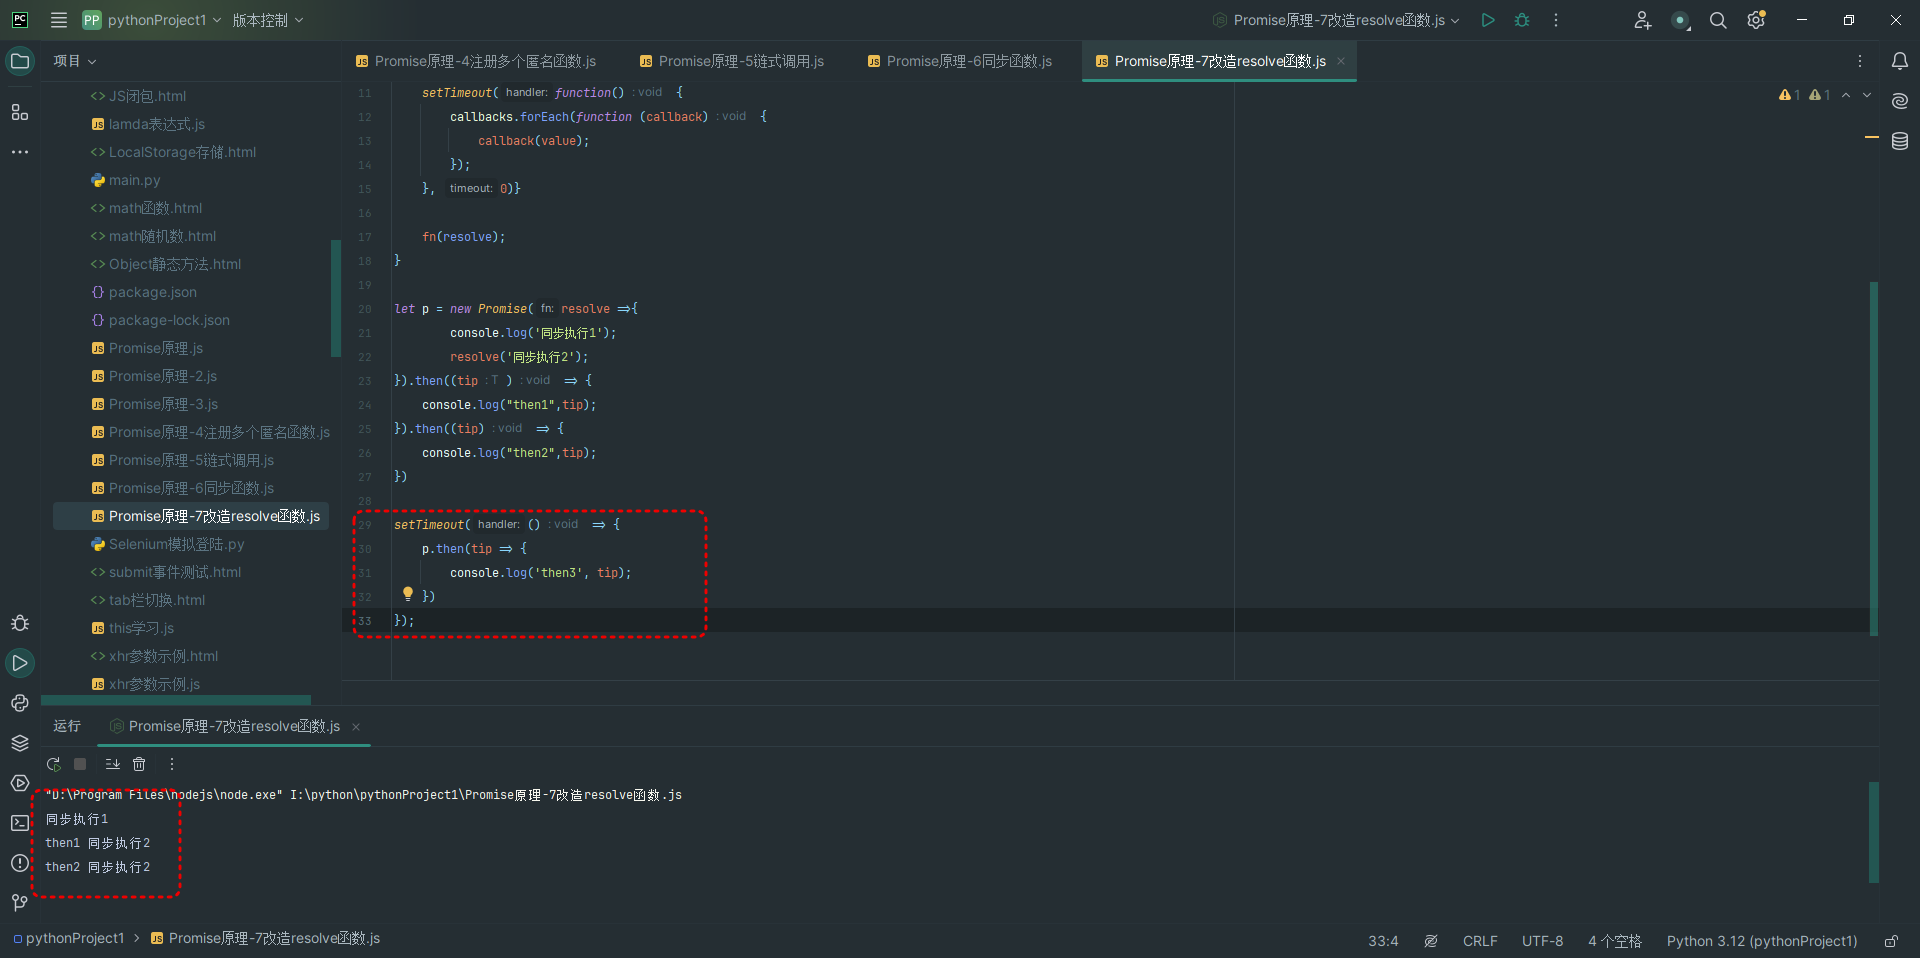1920x958 pixels.
Task: Rerun the program in Run panel
Action: 54,764
